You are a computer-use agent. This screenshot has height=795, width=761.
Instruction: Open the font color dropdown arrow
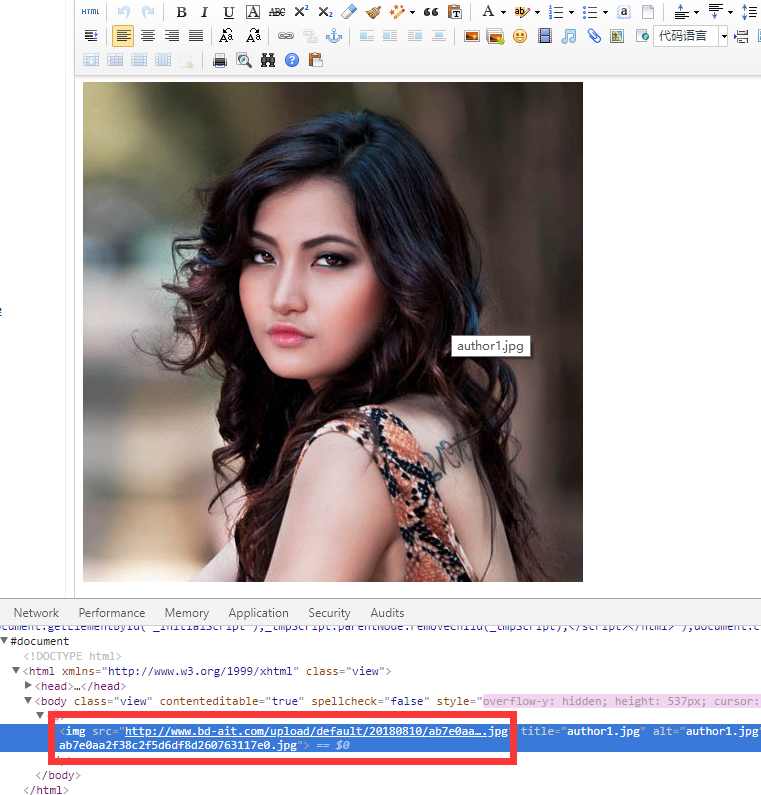point(503,12)
